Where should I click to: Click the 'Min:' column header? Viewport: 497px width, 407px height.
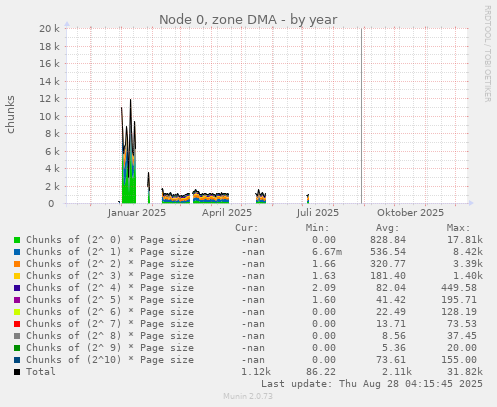tap(317, 228)
